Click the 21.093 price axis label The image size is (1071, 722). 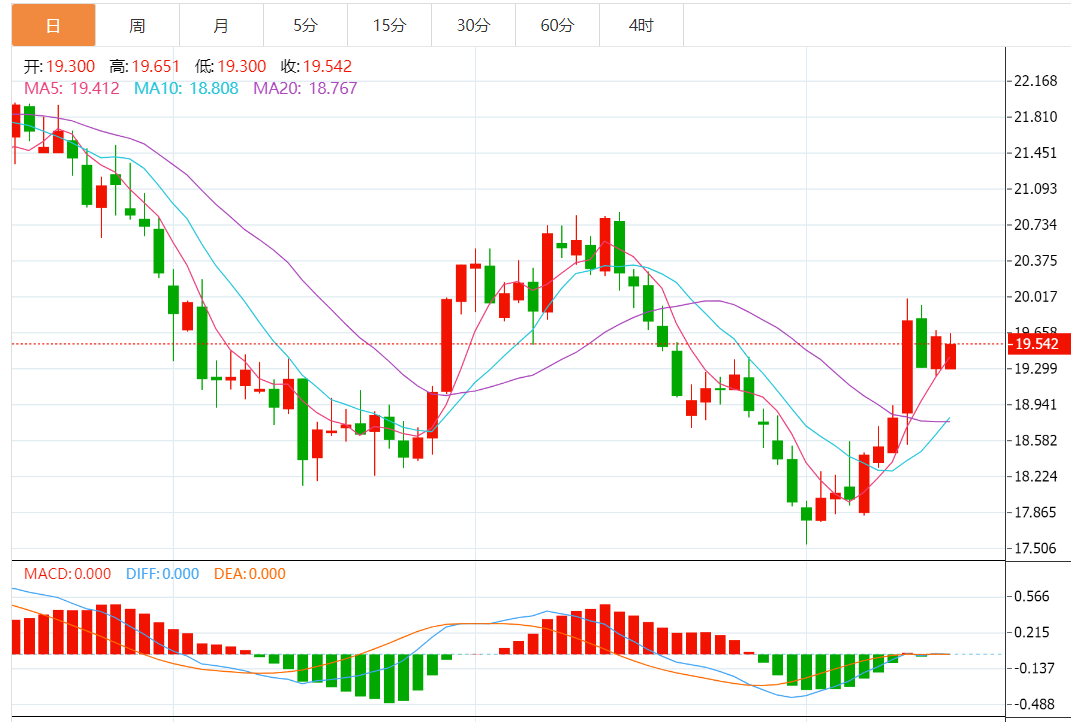(1035, 189)
